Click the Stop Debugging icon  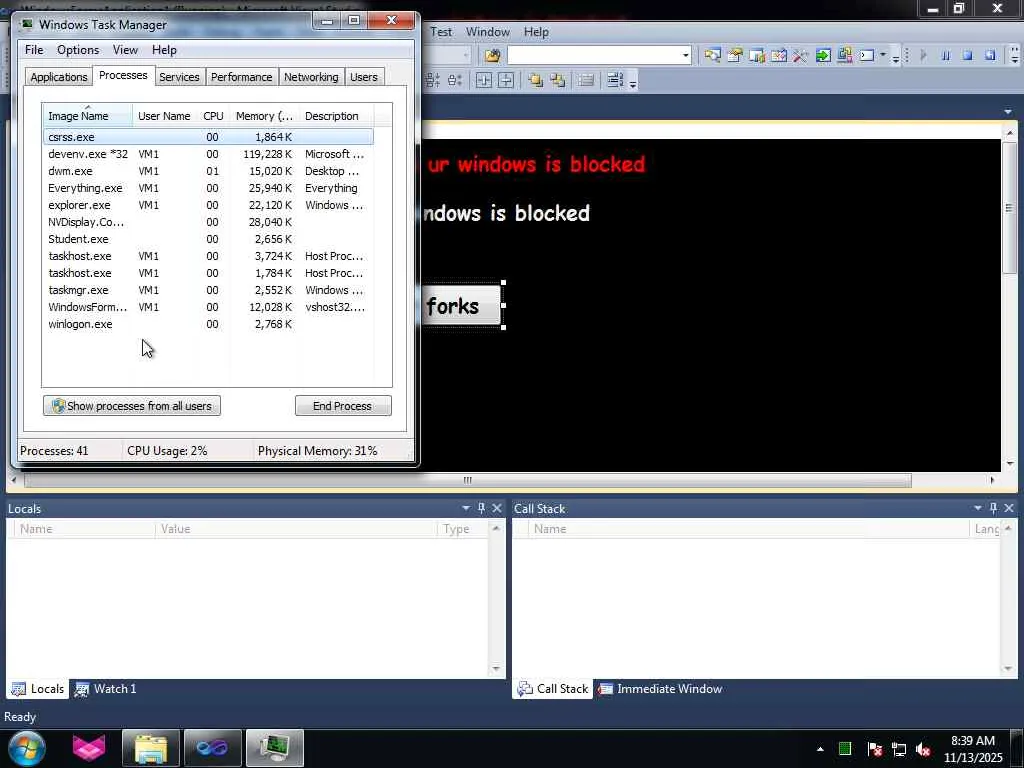[x=968, y=56]
